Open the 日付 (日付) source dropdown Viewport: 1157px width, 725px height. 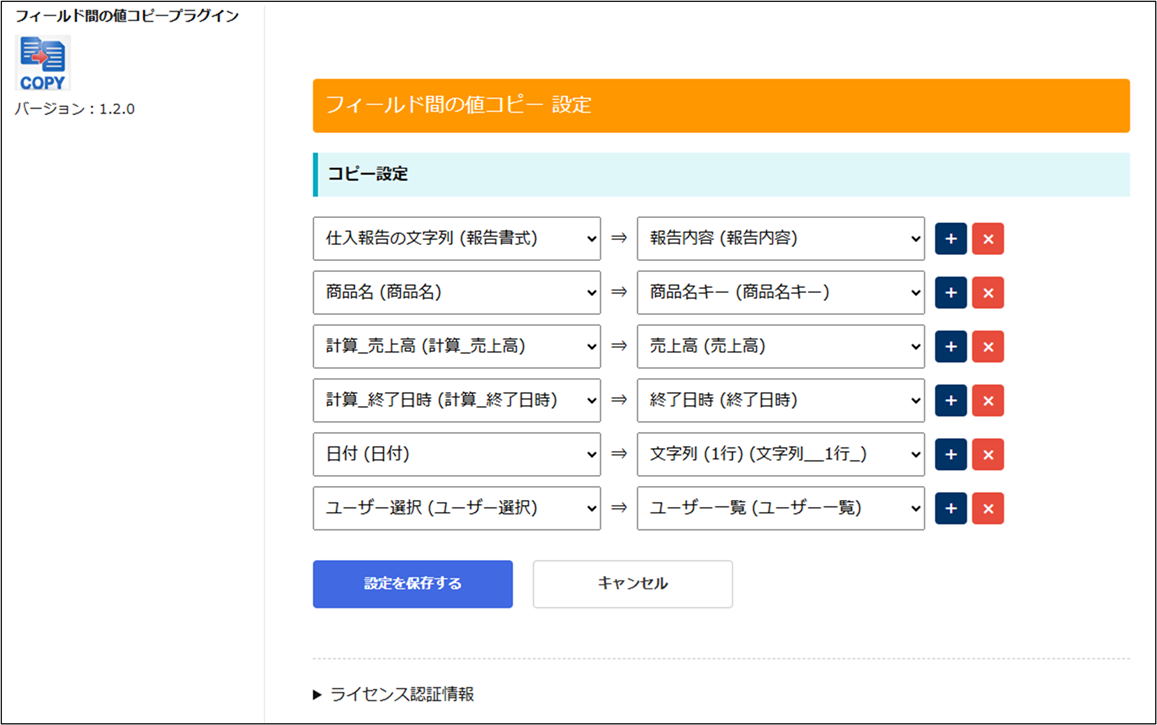(x=456, y=455)
